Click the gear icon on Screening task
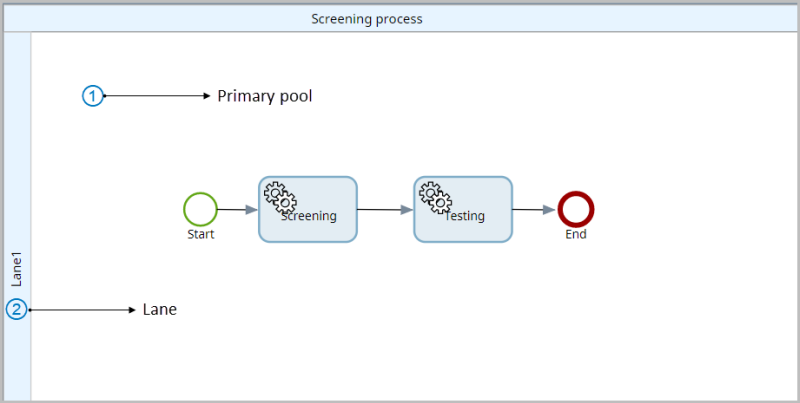The width and height of the screenshot is (800, 403). [277, 196]
